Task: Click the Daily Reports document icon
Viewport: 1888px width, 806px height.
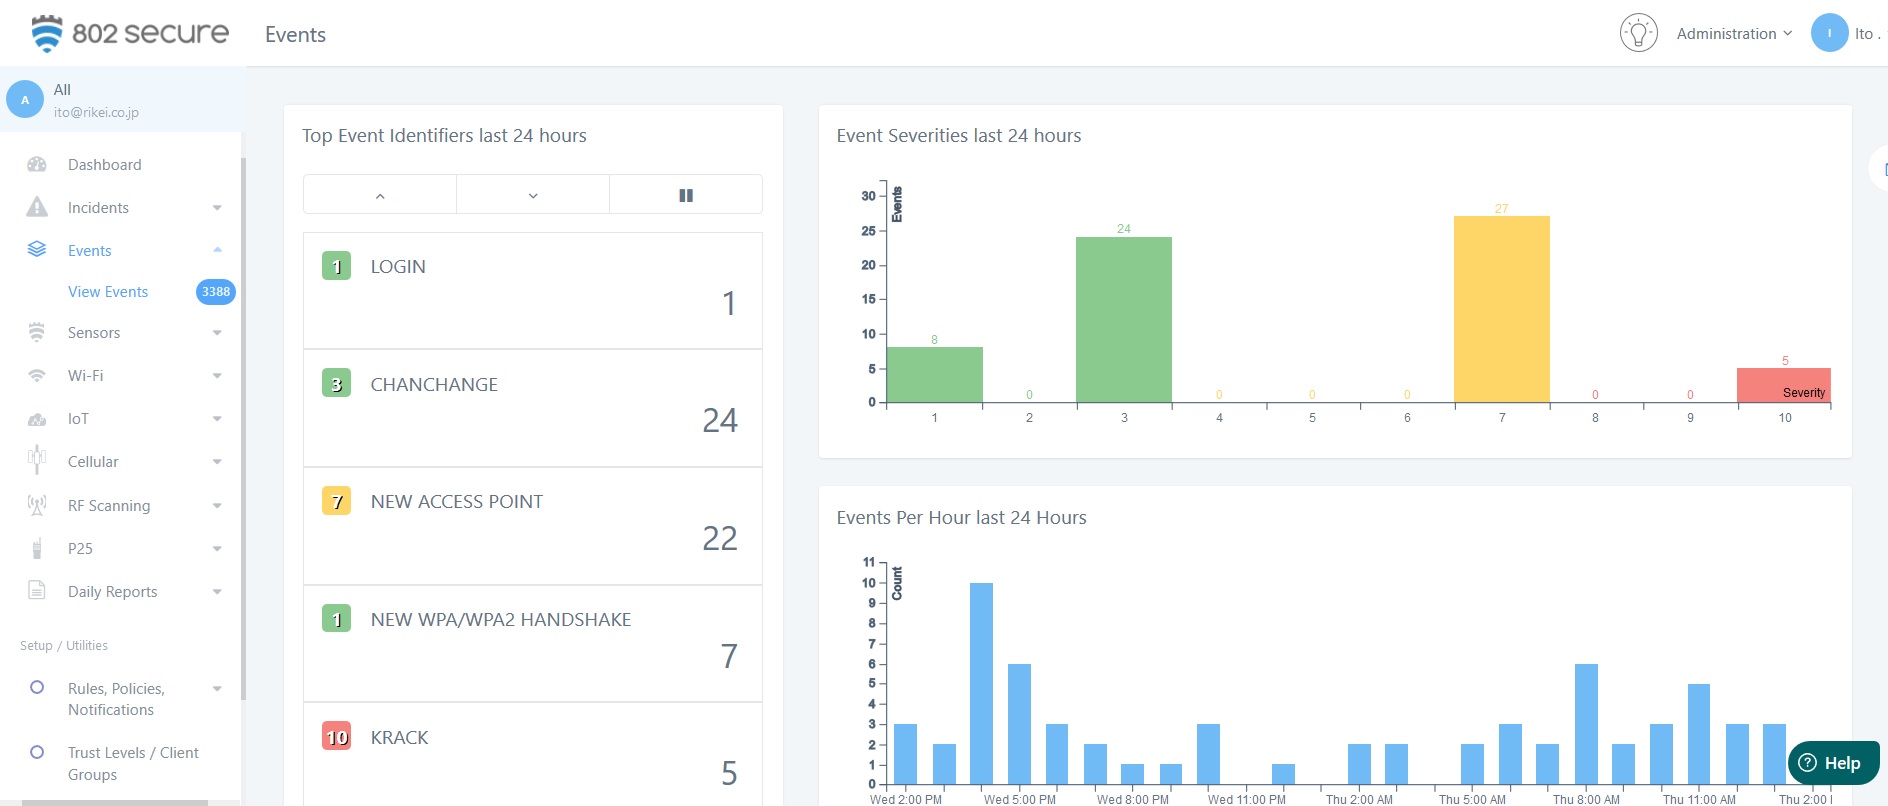Action: [x=37, y=590]
